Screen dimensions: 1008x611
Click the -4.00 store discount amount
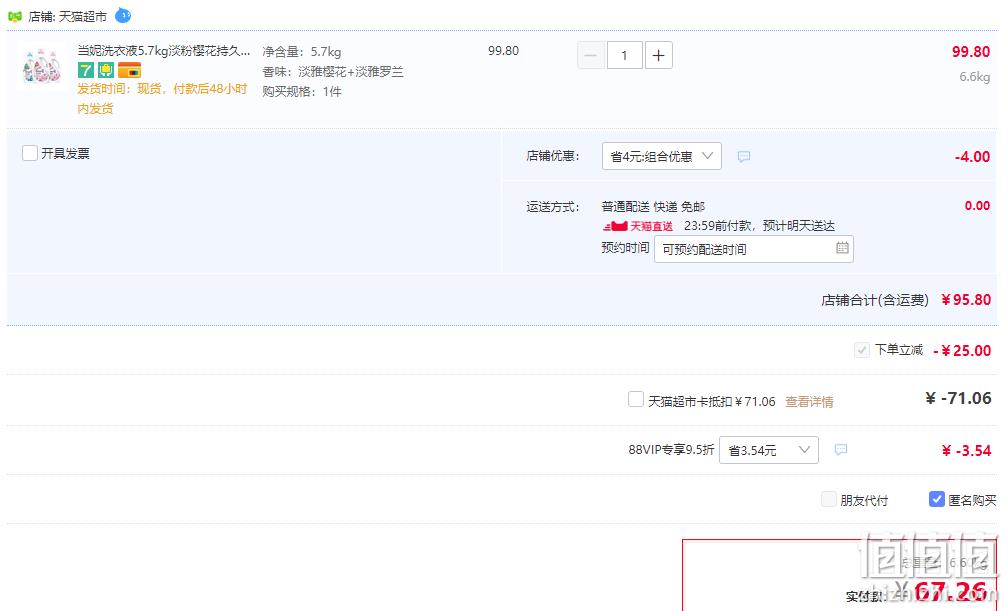(x=972, y=156)
